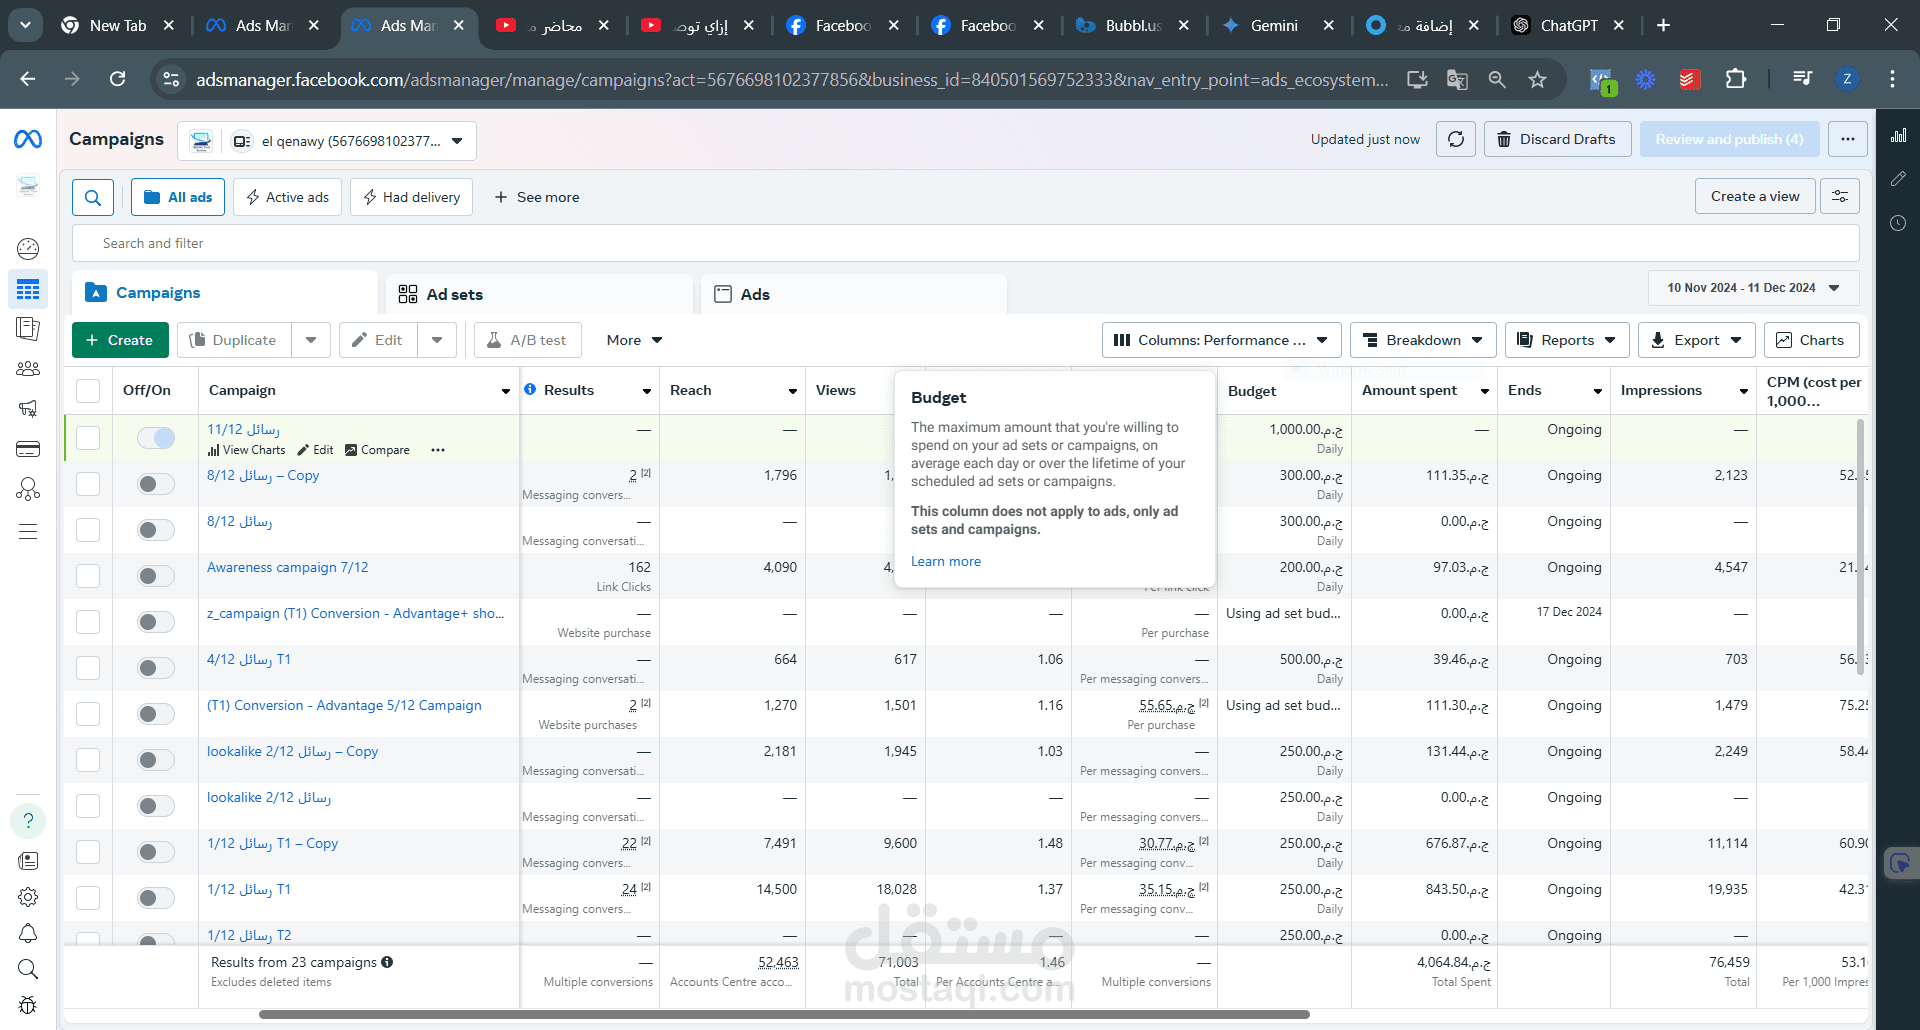Switch to the Gemini browser tab
The image size is (1920, 1030).
1275,25
